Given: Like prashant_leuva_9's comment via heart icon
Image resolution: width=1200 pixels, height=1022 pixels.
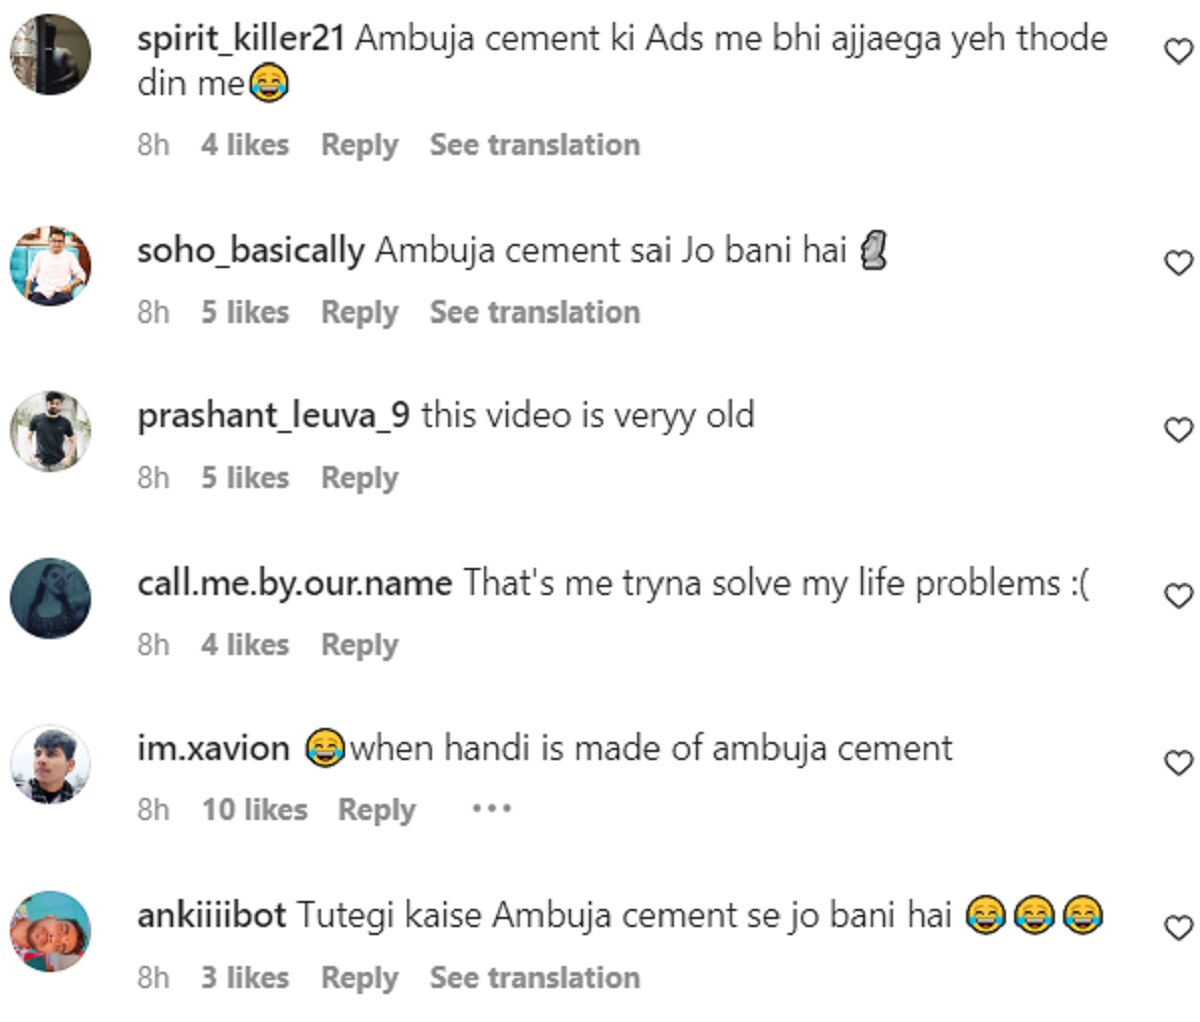Looking at the screenshot, I should point(1180,430).
